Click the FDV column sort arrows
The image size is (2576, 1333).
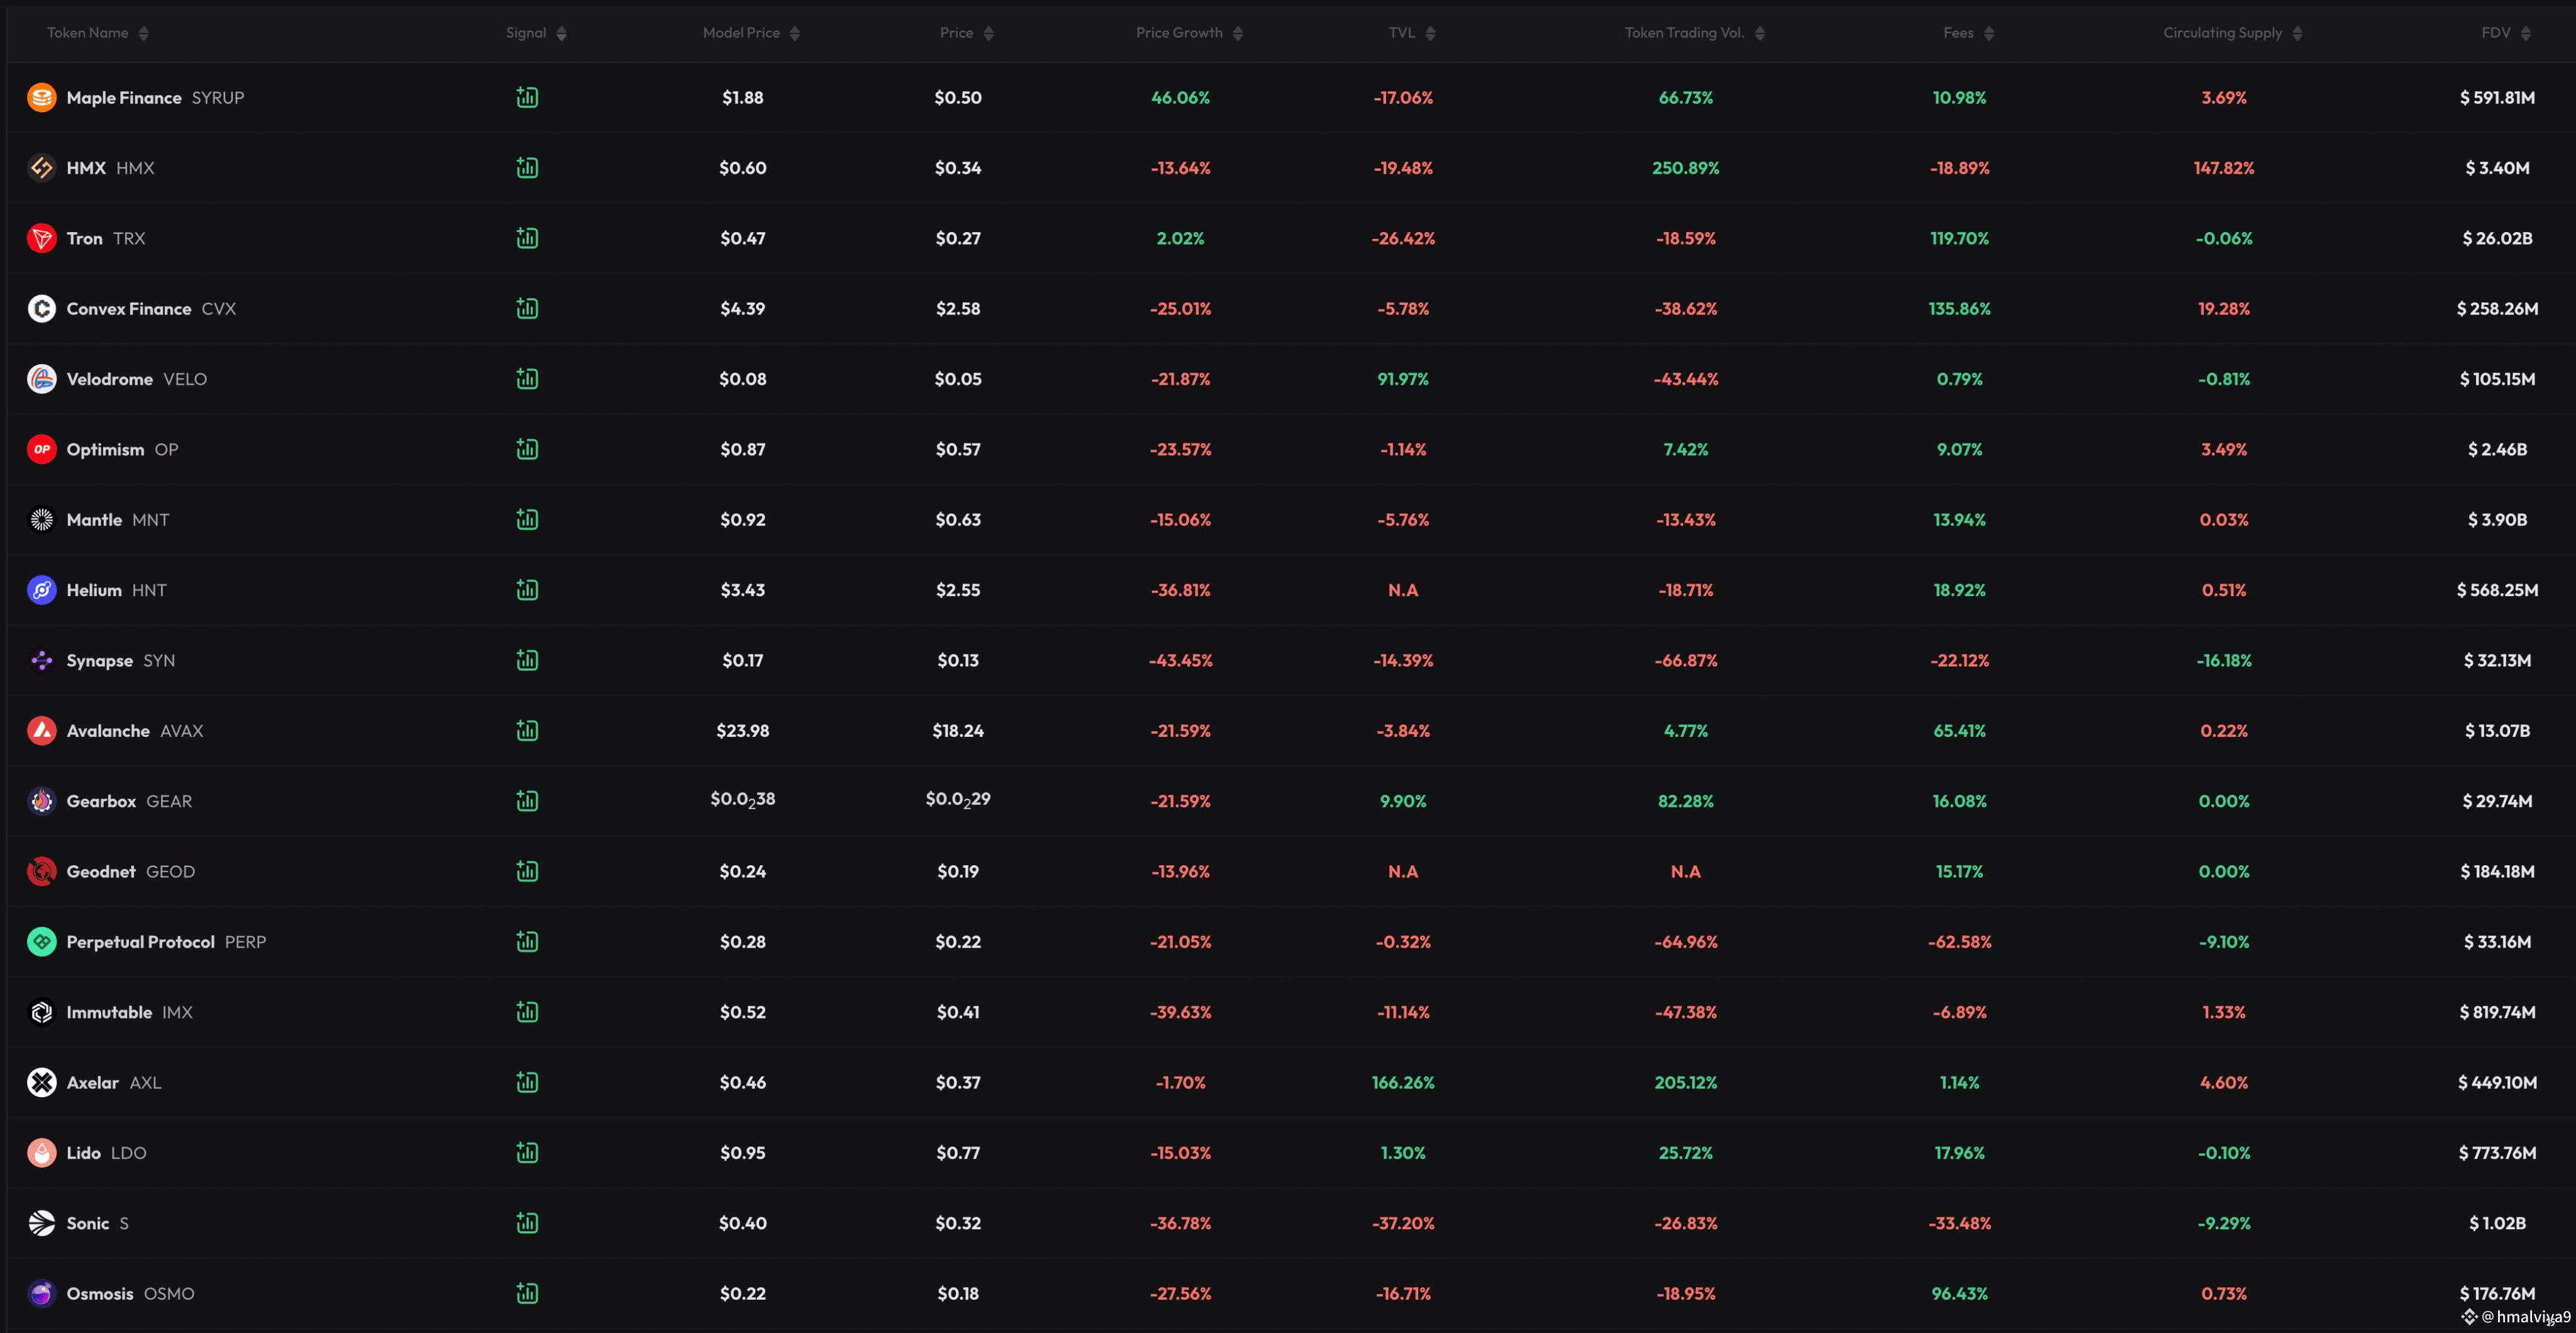(2526, 34)
